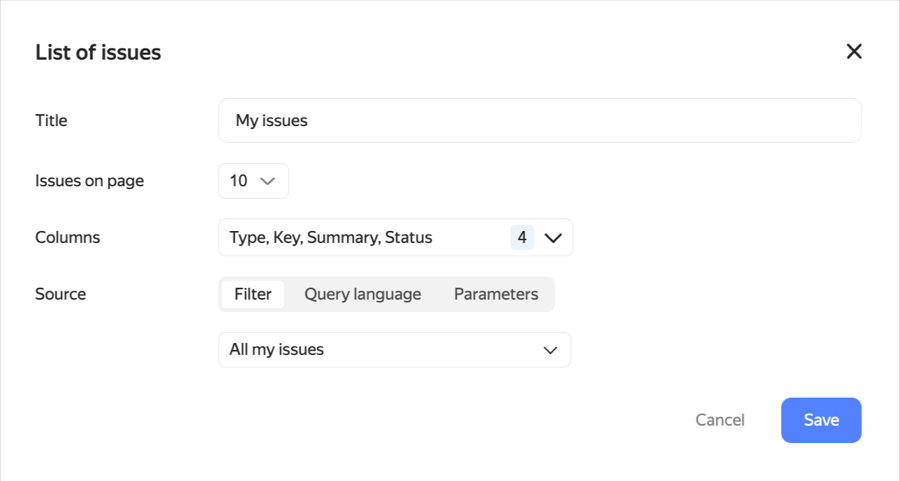
Task: Click the Title field label
Action: [x=51, y=120]
